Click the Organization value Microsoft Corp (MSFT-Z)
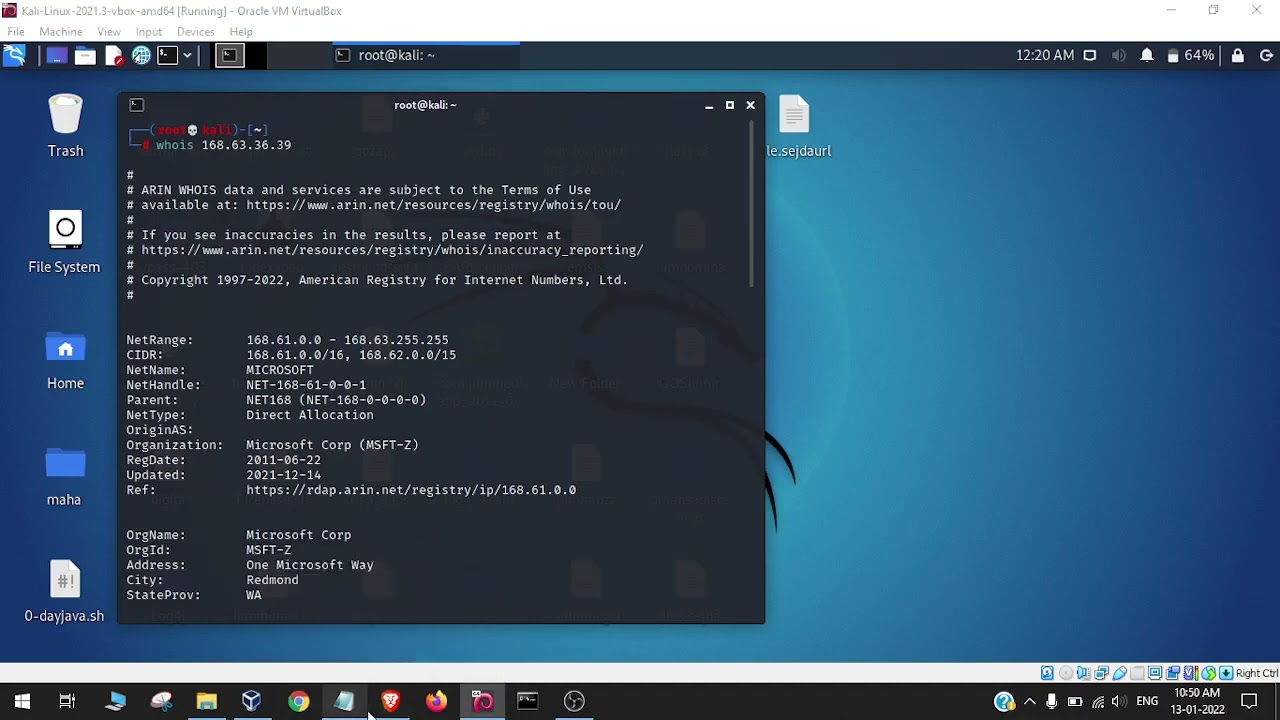This screenshot has height=720, width=1280. (332, 445)
